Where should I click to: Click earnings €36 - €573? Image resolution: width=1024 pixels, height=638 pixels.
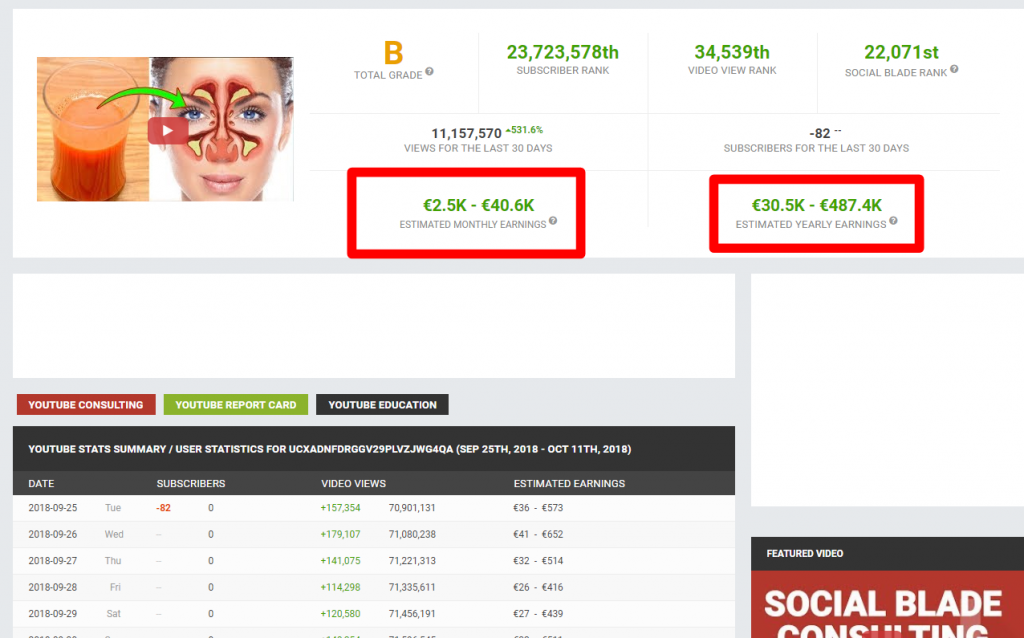pyautogui.click(x=538, y=507)
